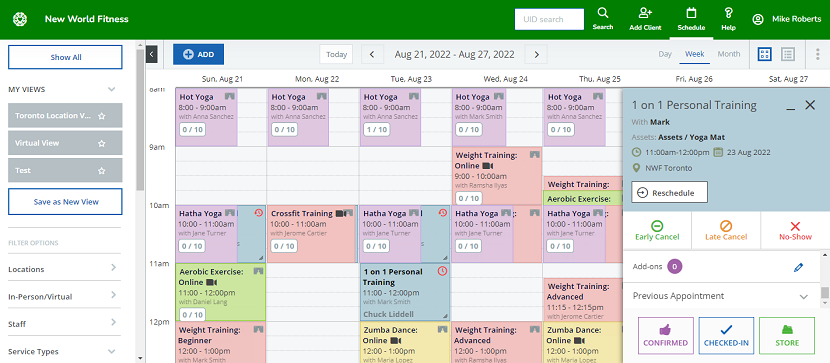Close the 1 on 1 Personal Training panel
The width and height of the screenshot is (830, 363).
coord(810,105)
